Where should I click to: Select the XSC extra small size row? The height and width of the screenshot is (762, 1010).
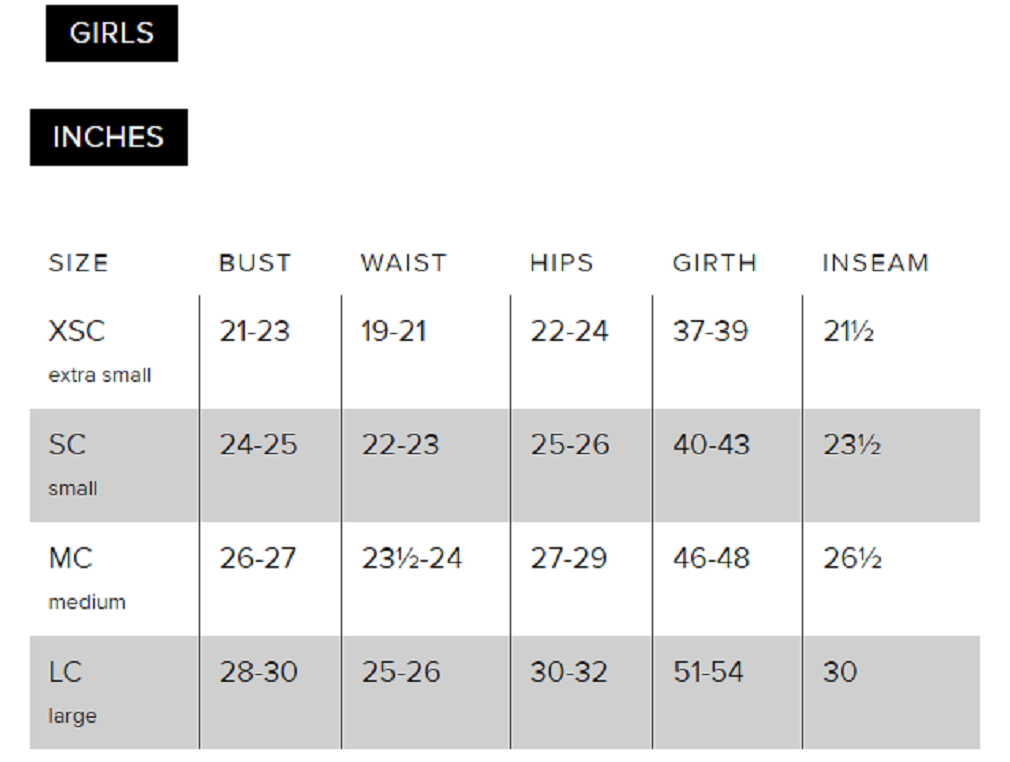click(x=77, y=331)
